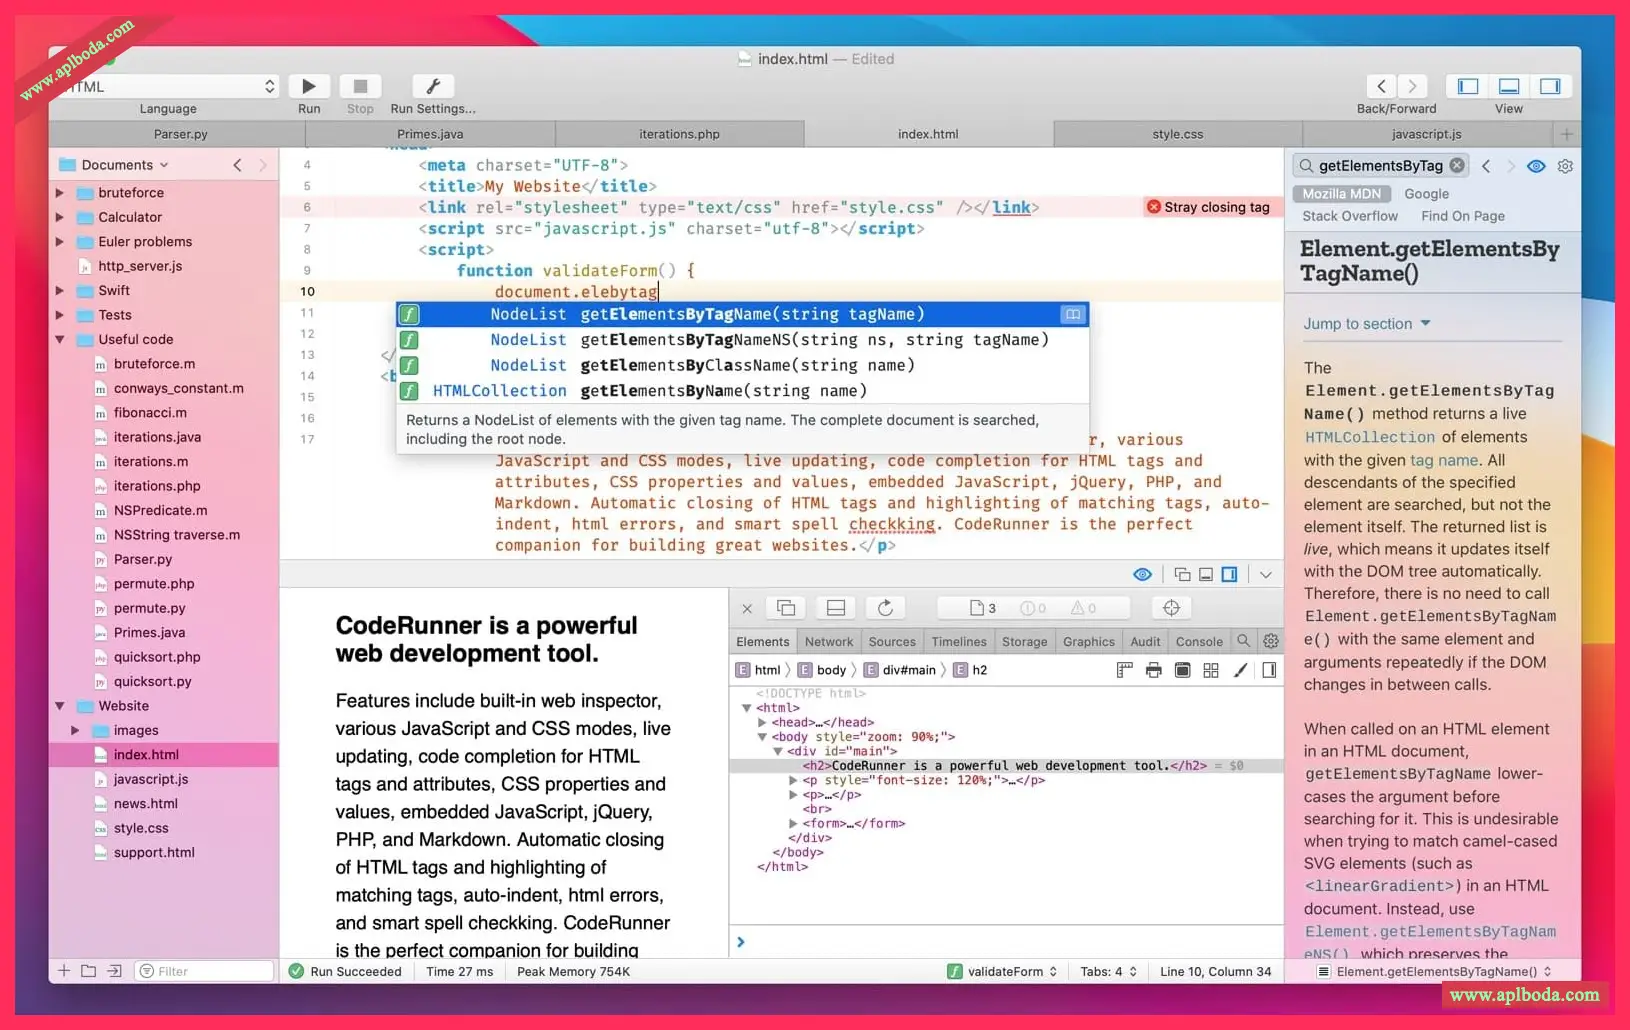Switch to the style.css tab
1630x1030 pixels.
click(x=1177, y=134)
